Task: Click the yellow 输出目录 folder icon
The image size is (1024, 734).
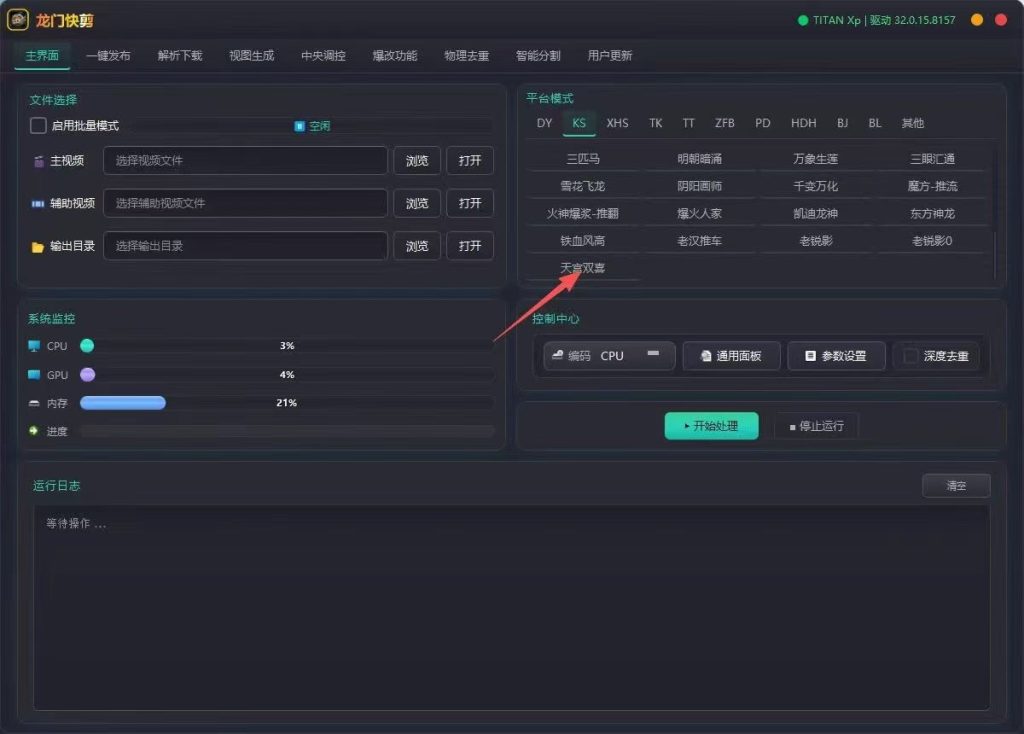Action: (x=38, y=247)
